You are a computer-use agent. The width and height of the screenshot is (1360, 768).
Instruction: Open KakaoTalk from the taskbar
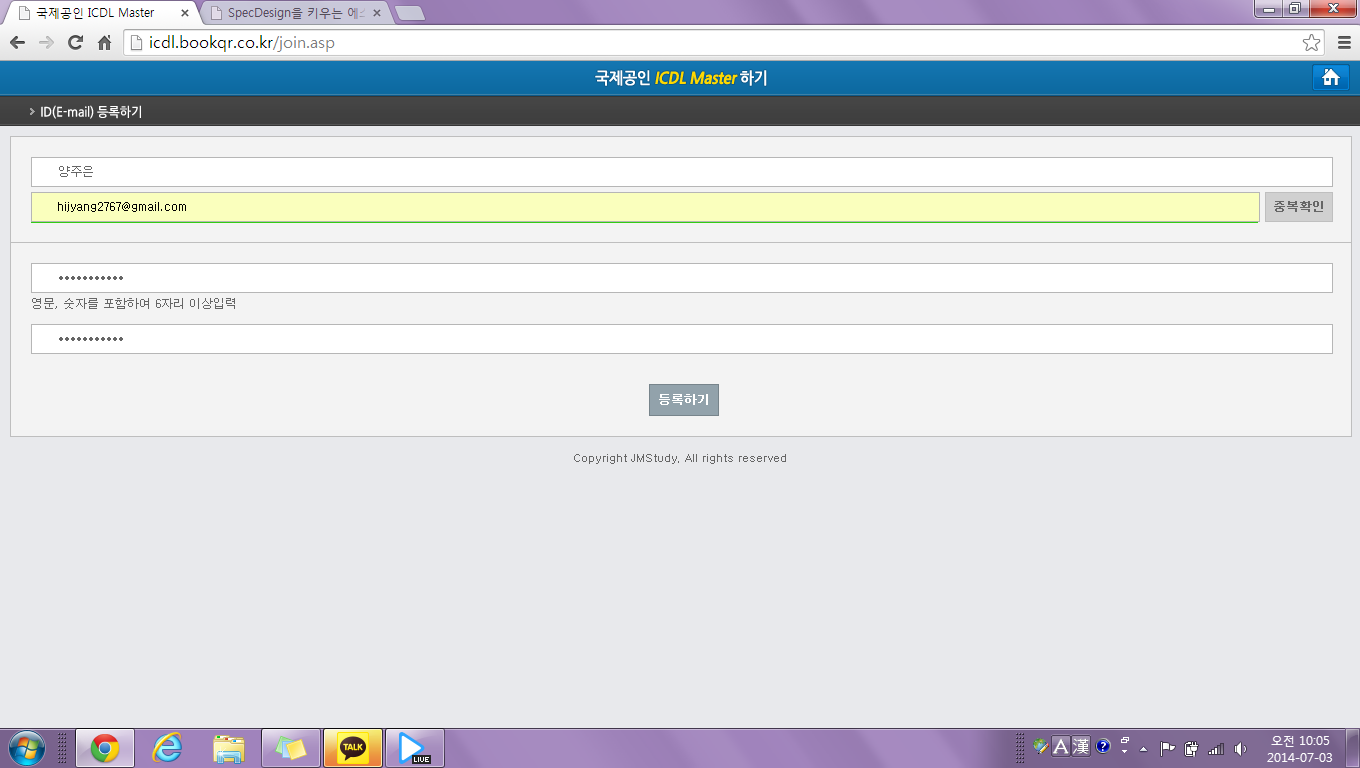(353, 748)
